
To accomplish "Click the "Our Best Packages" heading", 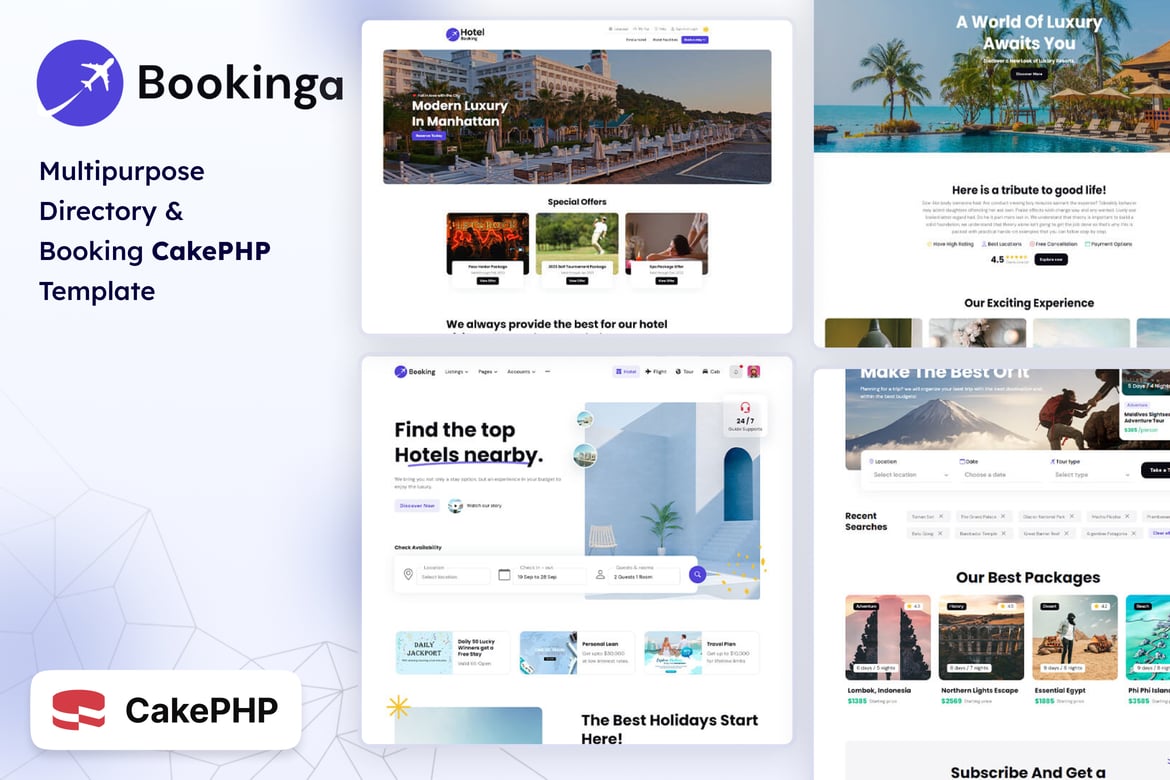I will coord(1028,577).
